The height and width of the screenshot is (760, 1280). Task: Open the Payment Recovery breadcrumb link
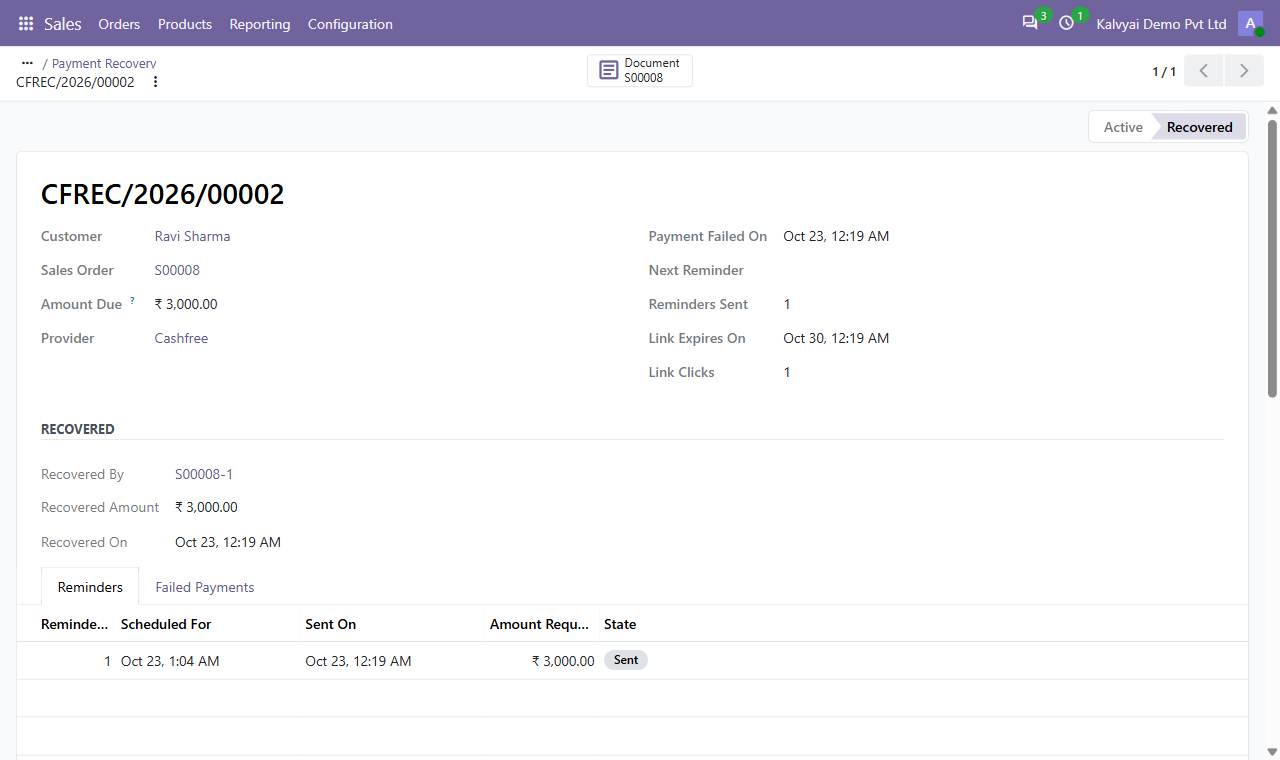click(104, 63)
